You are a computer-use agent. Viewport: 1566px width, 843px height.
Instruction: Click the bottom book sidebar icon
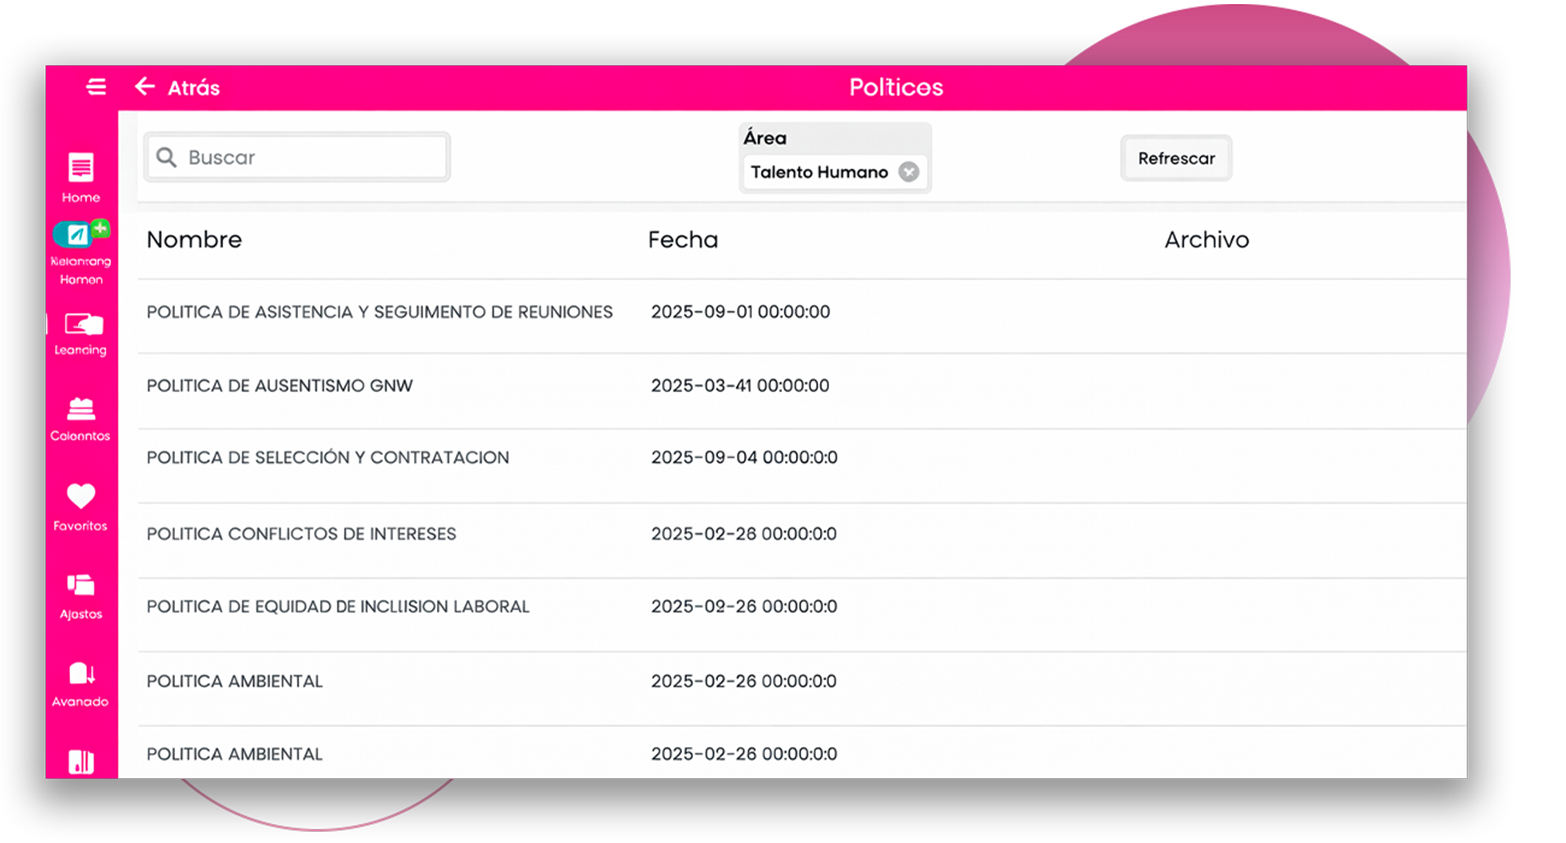click(x=81, y=762)
